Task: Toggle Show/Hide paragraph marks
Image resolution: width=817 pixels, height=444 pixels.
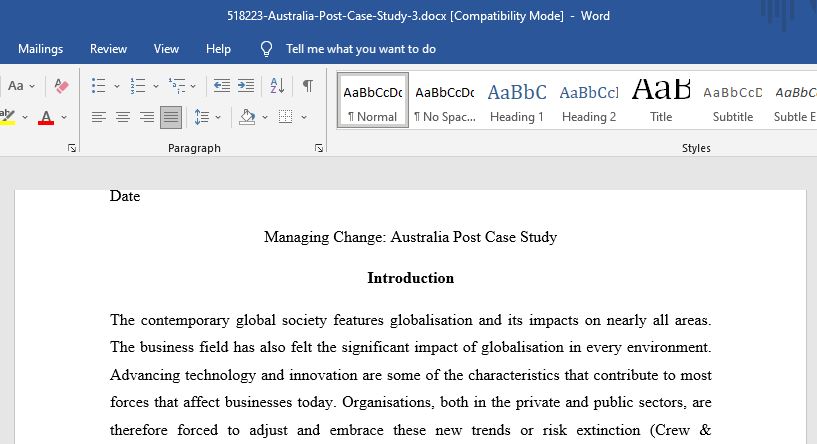Action: click(x=308, y=85)
